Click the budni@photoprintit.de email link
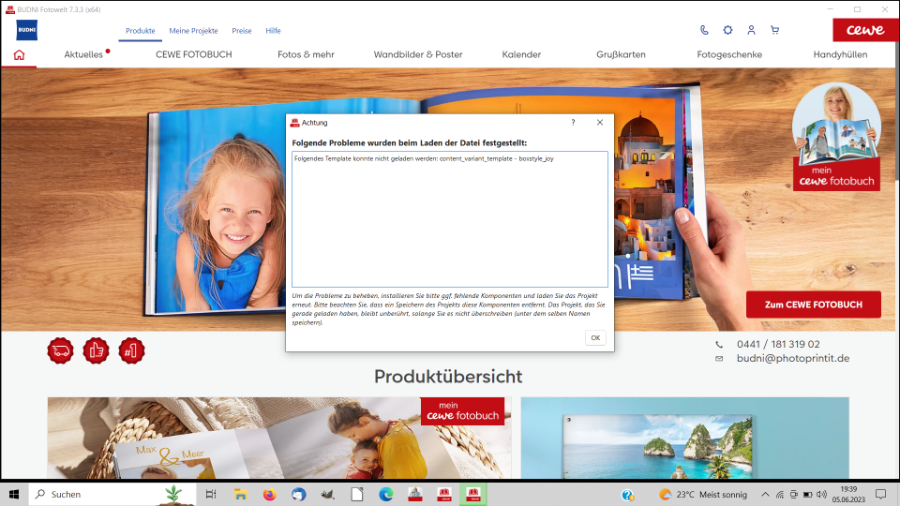The width and height of the screenshot is (900, 506). pos(793,359)
